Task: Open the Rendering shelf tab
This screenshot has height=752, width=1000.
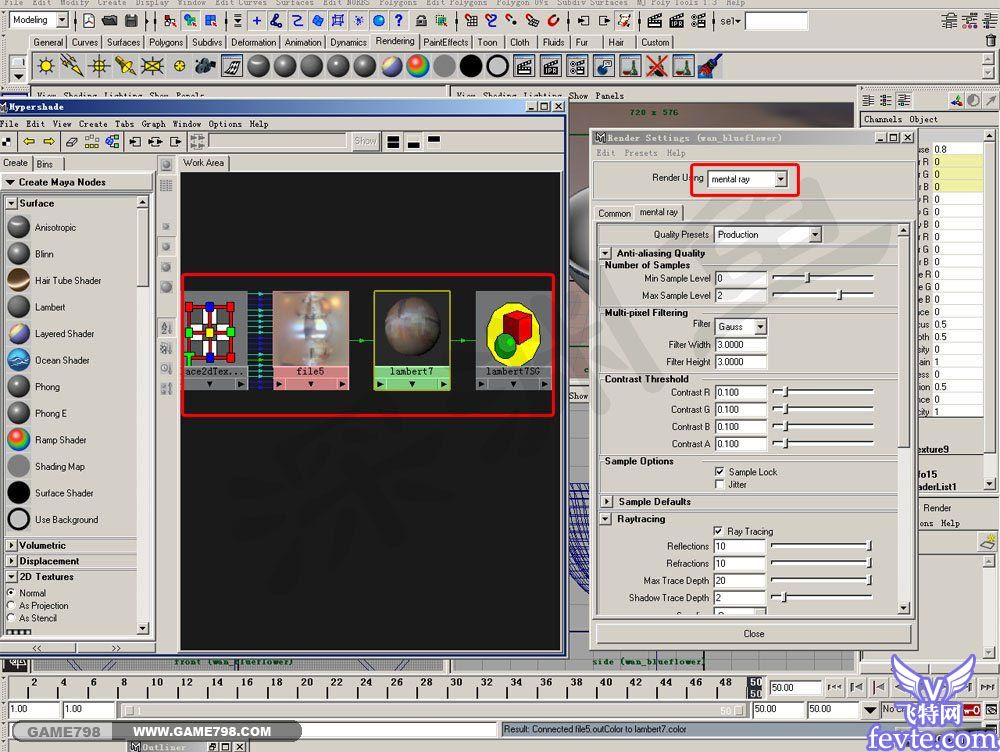Action: pyautogui.click(x=395, y=41)
